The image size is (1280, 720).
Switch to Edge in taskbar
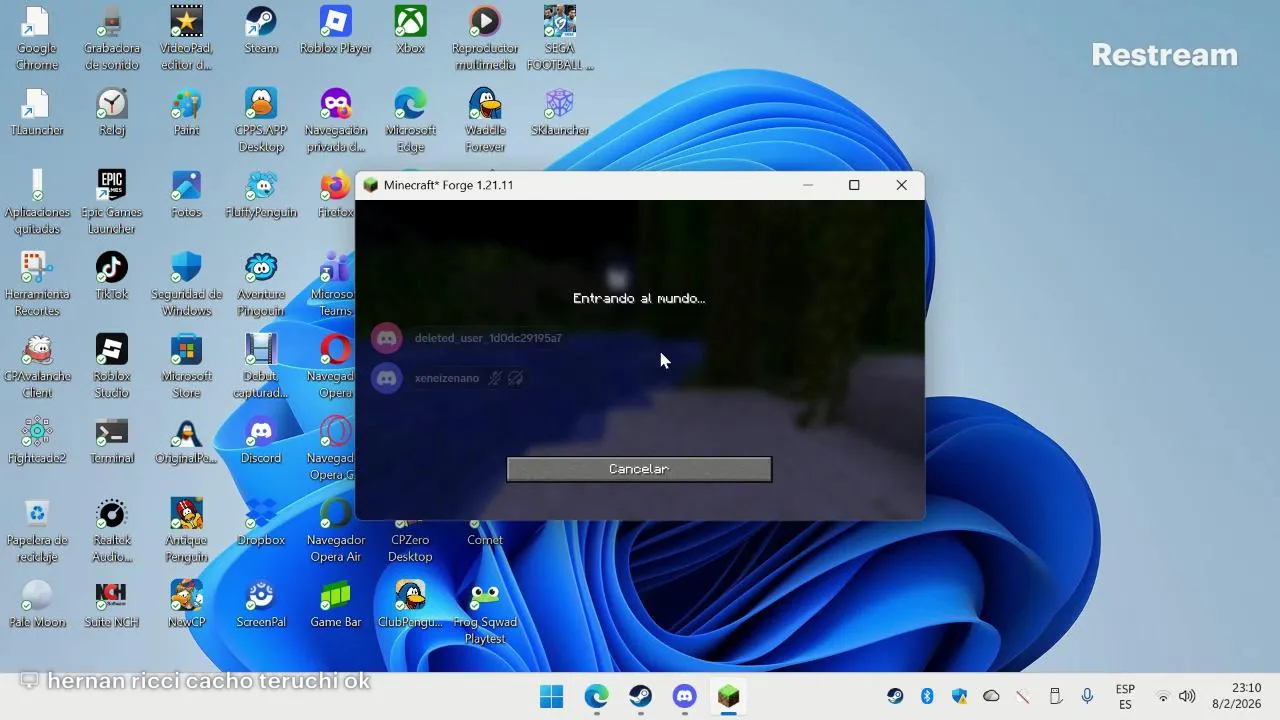[596, 696]
